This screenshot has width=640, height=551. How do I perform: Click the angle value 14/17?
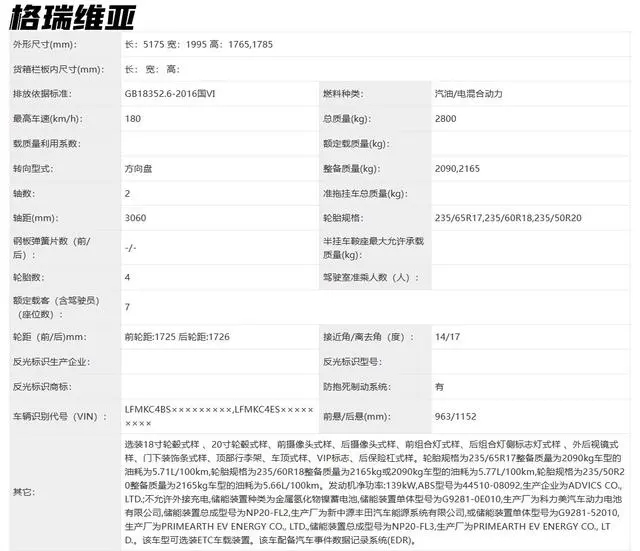click(x=447, y=337)
